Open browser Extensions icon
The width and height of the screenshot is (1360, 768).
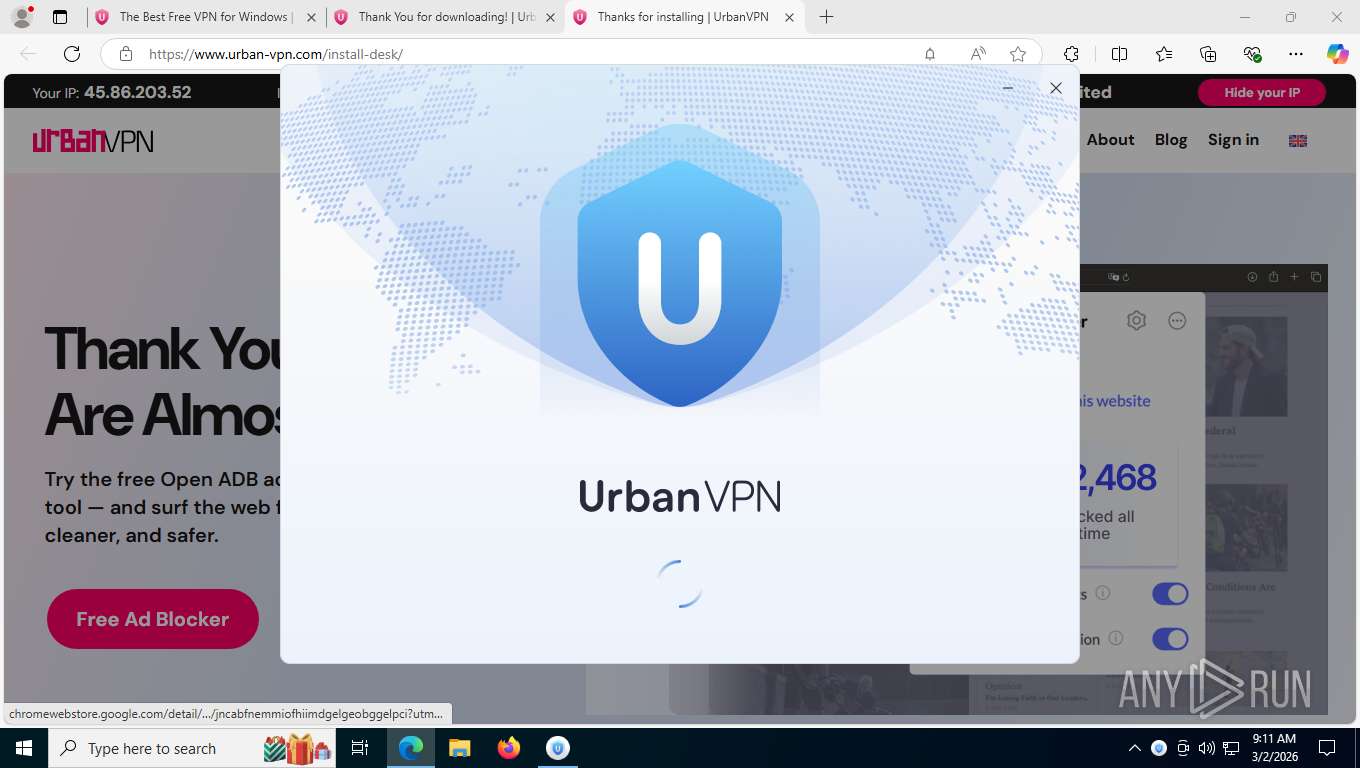1071,54
